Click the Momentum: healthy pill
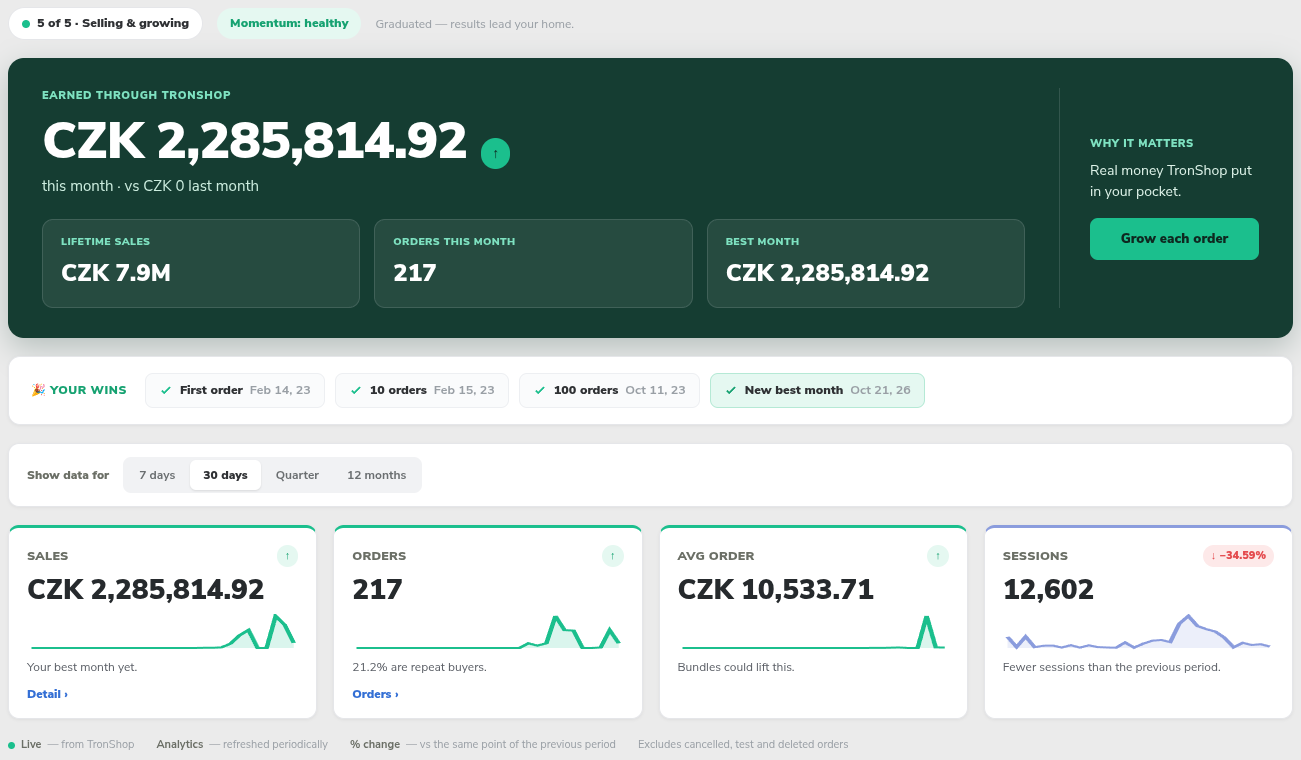The width and height of the screenshot is (1301, 760). point(289,23)
